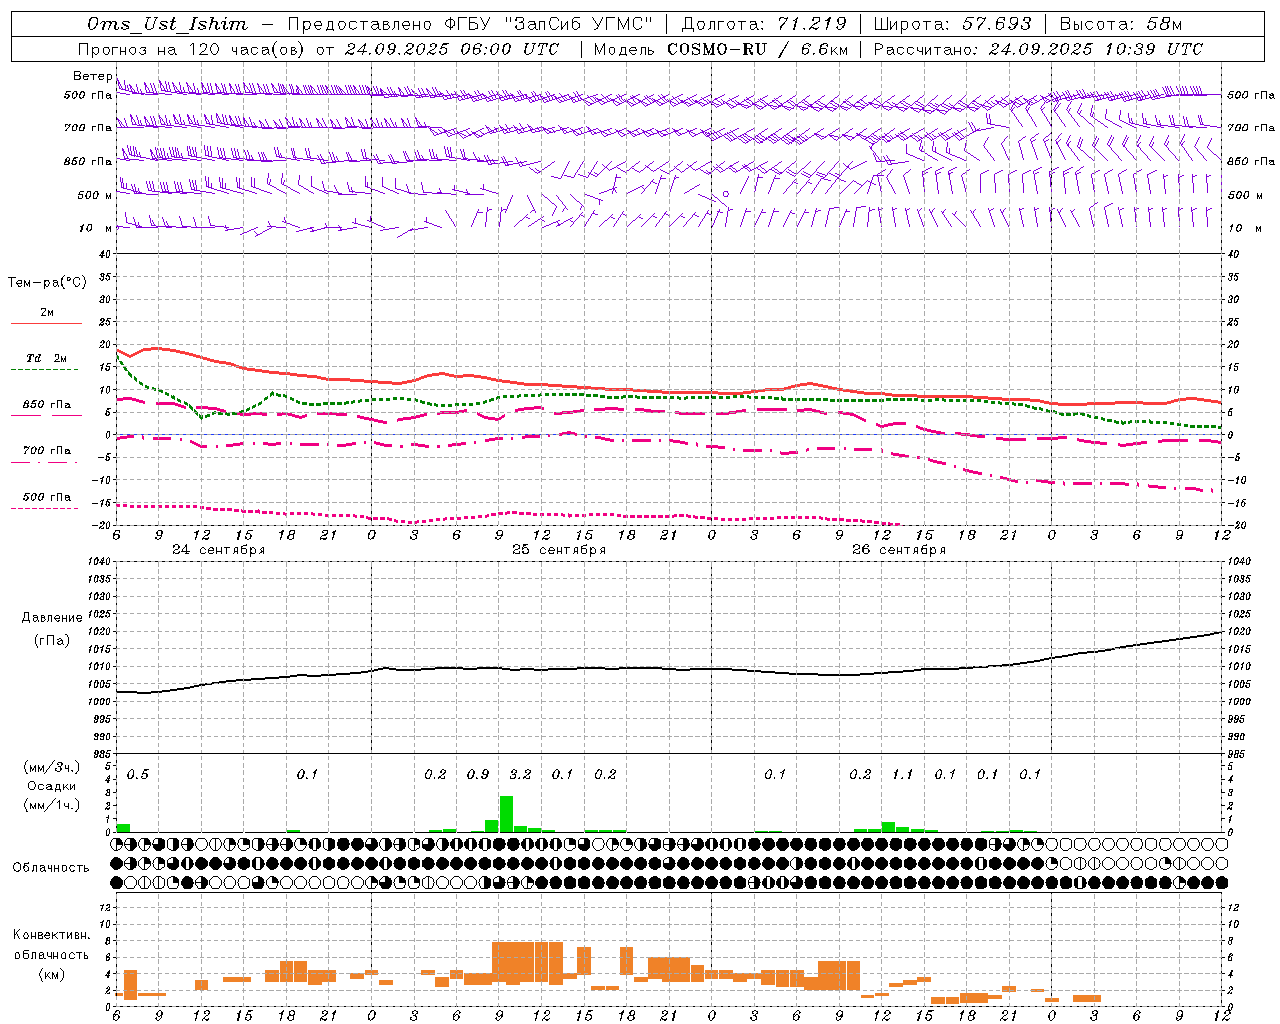Click the Осадки panel label
Screen dimensions: 1280x1024
click(x=52, y=786)
